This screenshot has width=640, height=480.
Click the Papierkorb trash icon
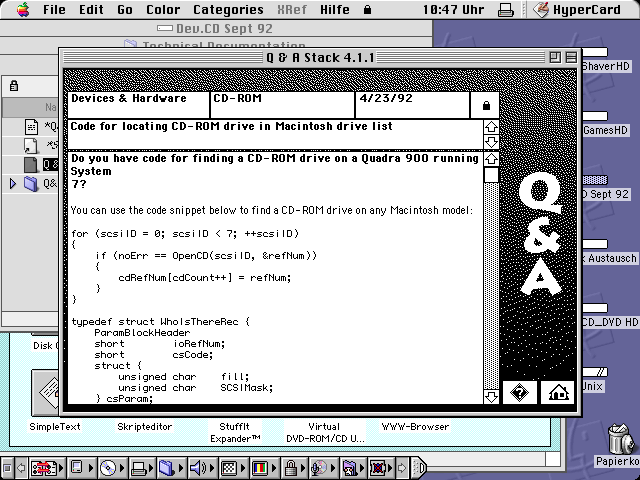(x=620, y=439)
